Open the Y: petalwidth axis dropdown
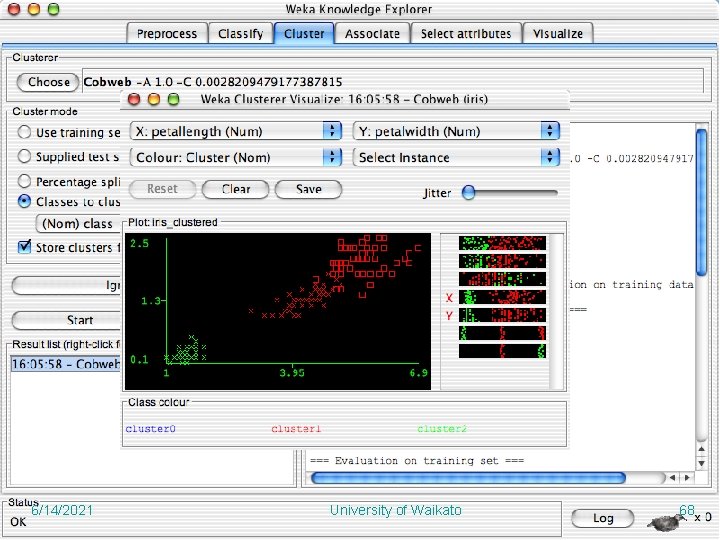The image size is (720, 540). coord(456,131)
